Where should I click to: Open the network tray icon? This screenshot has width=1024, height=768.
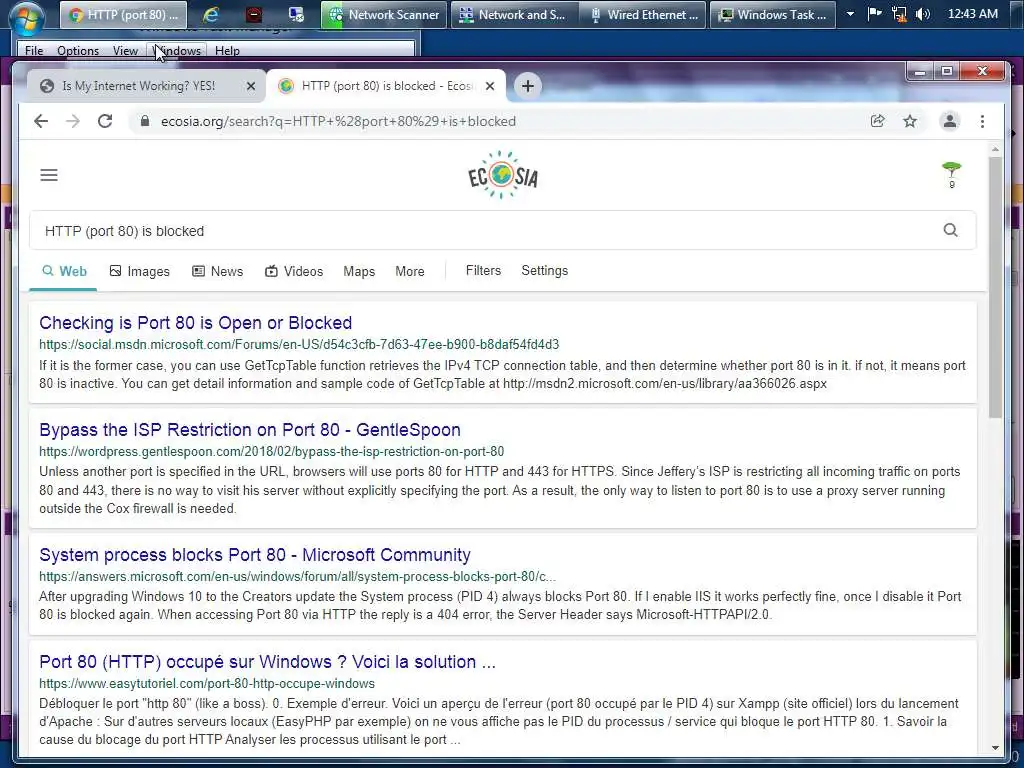899,14
